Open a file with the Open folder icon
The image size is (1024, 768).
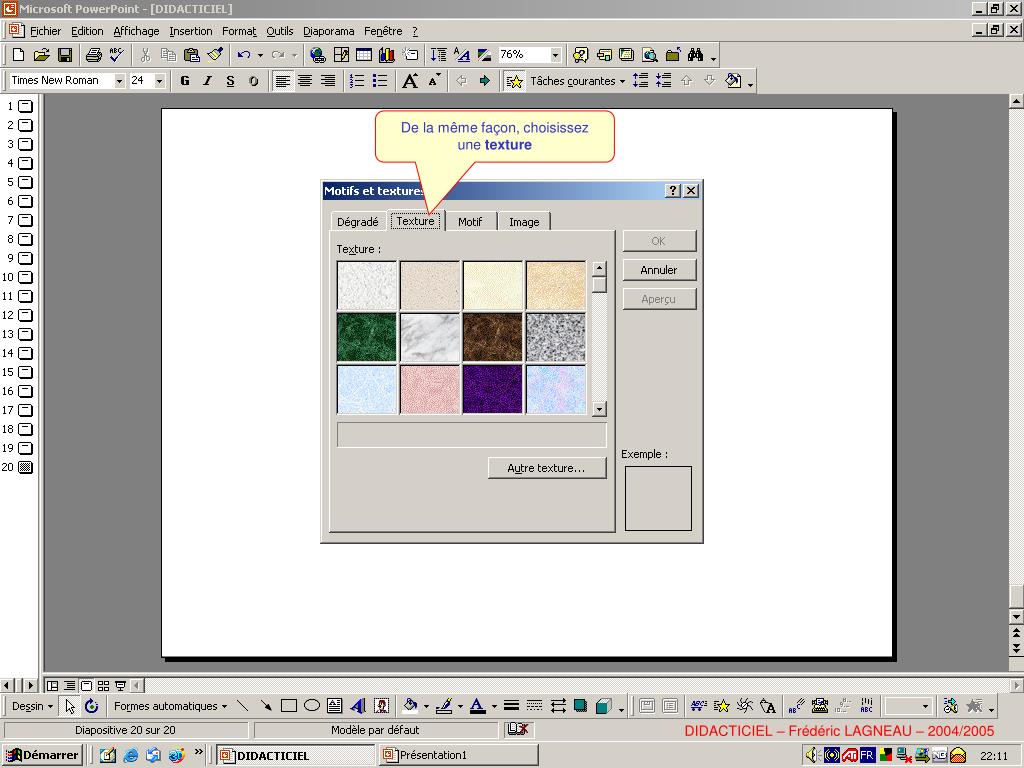click(41, 55)
